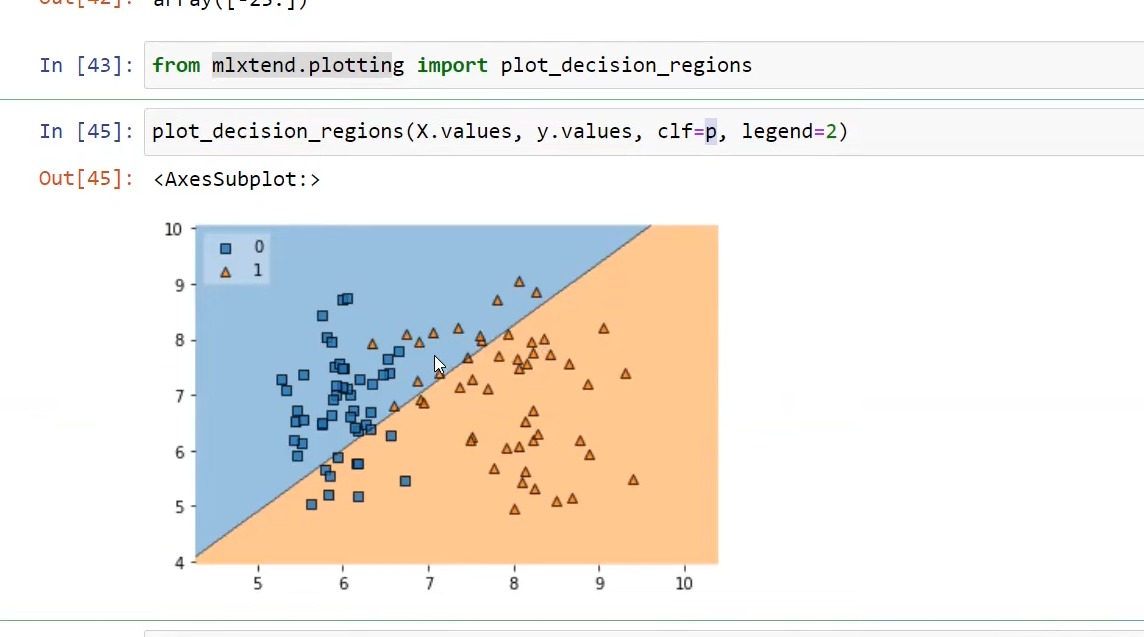Click y-axis tick label 9 on plot

tap(174, 285)
